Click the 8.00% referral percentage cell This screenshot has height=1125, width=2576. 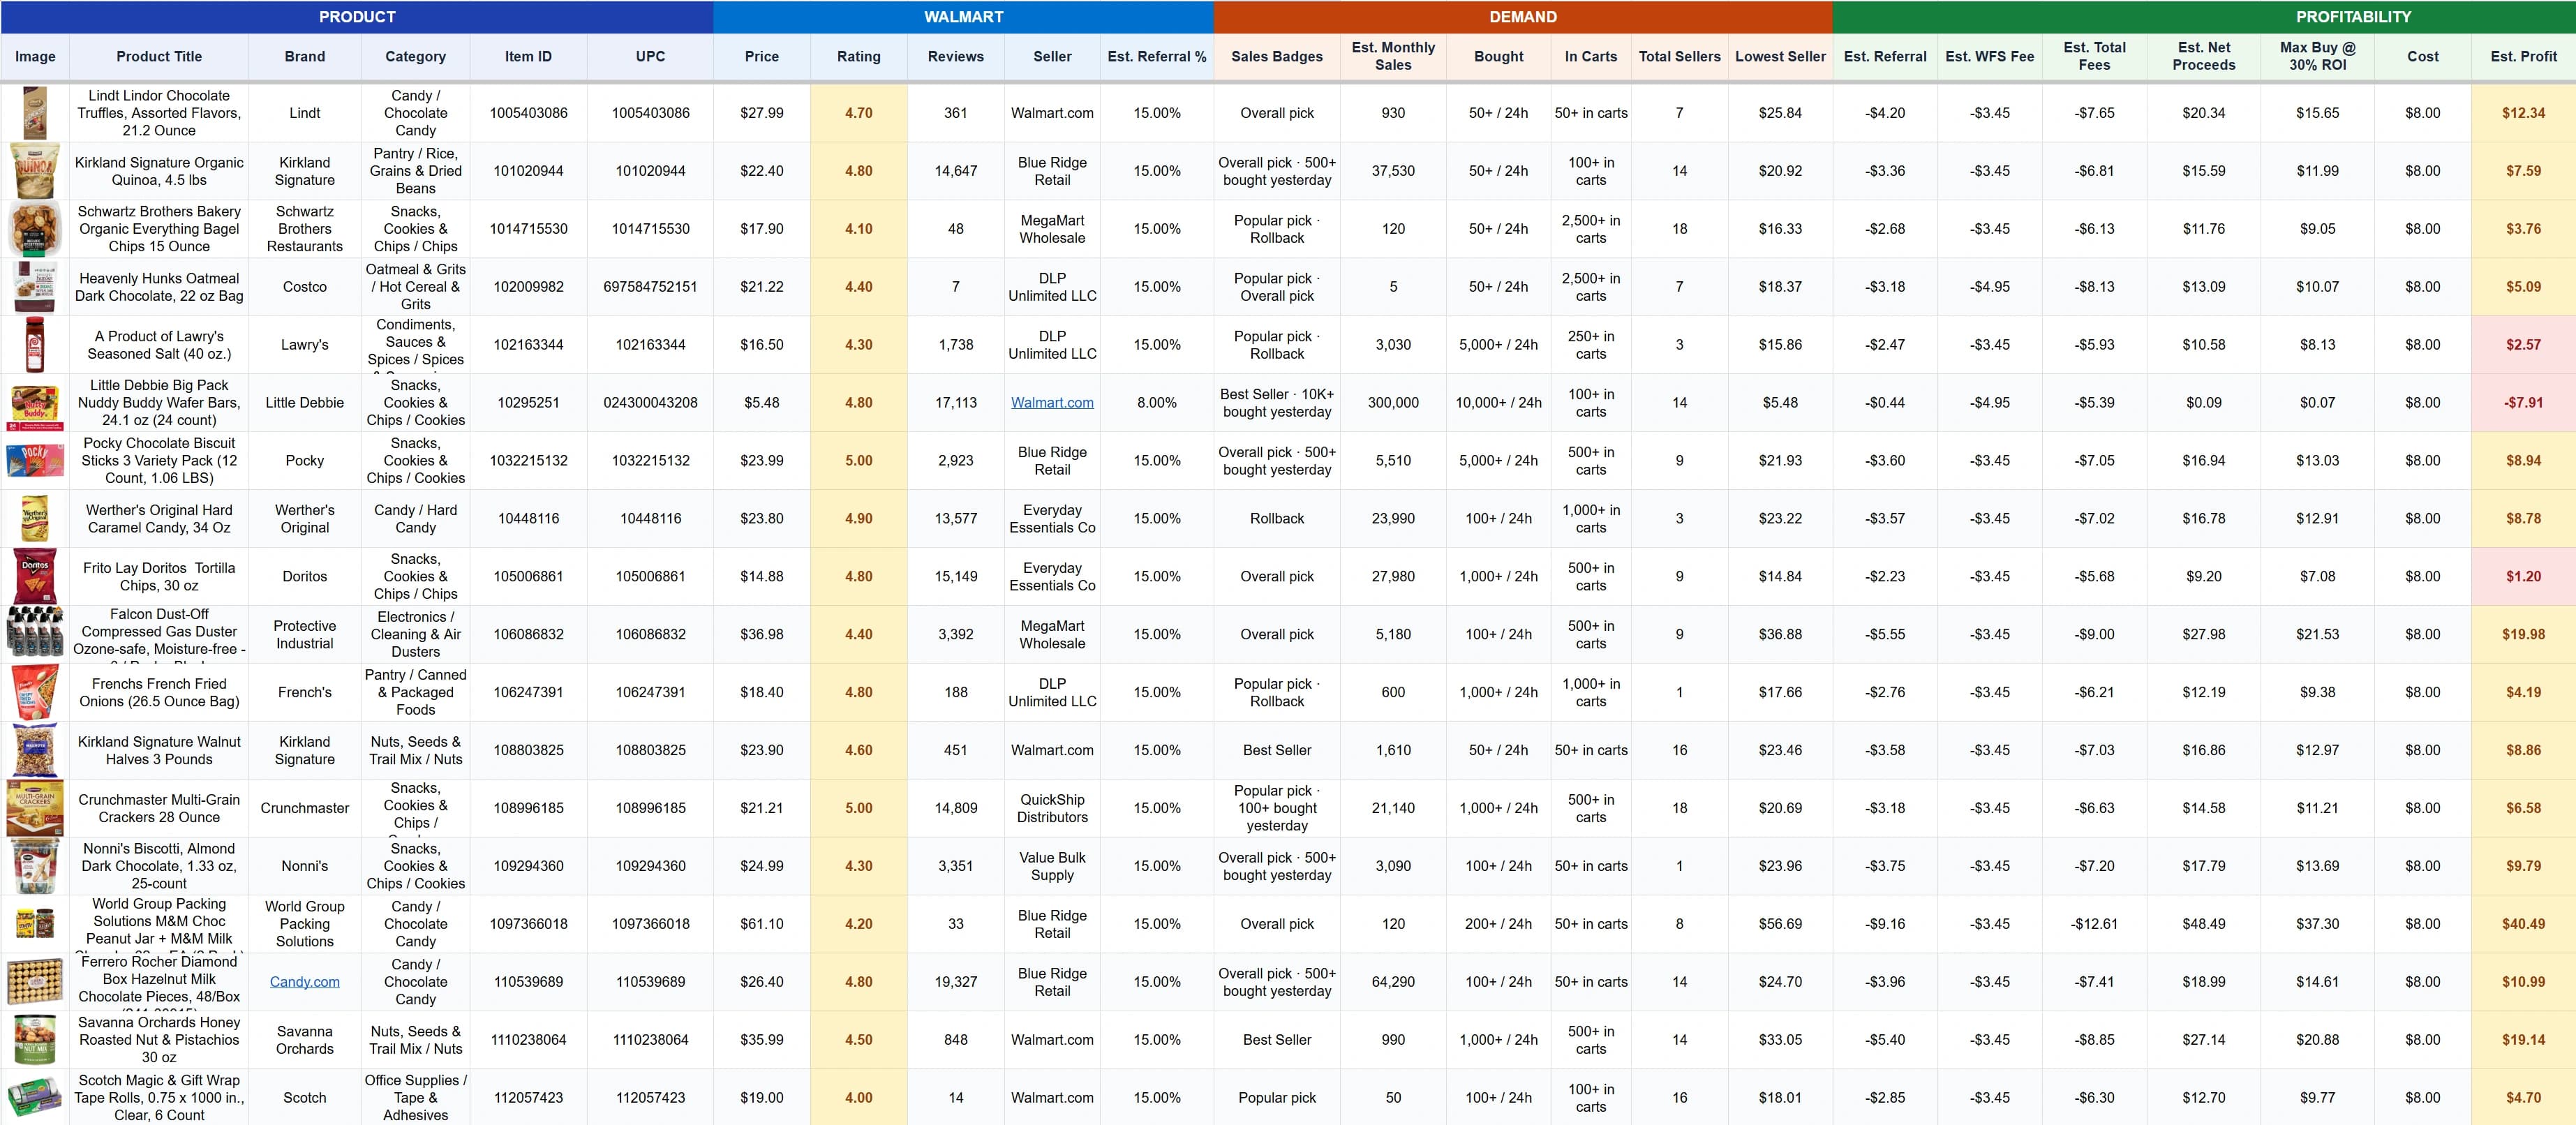(1157, 402)
